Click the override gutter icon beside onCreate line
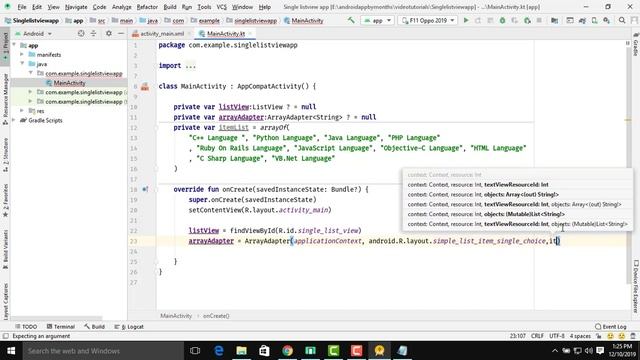Viewport: 640px width, 360px height. coord(145,189)
